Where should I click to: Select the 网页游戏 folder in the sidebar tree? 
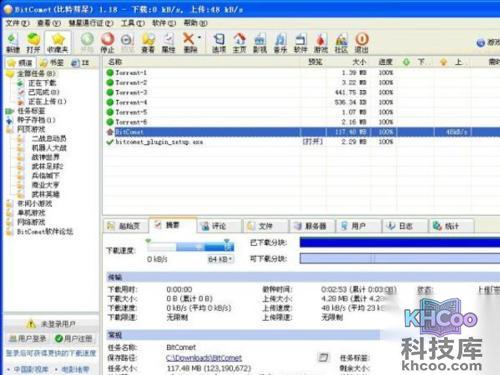pyautogui.click(x=31, y=129)
